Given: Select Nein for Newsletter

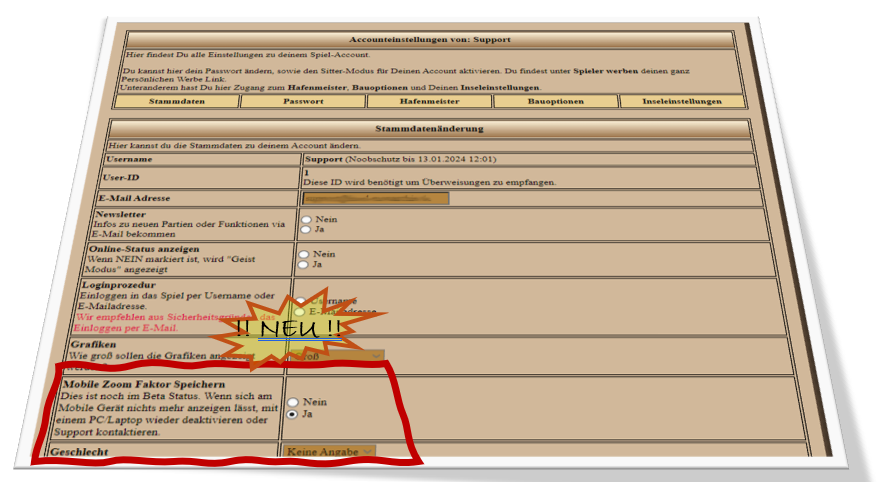Looking at the screenshot, I should point(305,219).
